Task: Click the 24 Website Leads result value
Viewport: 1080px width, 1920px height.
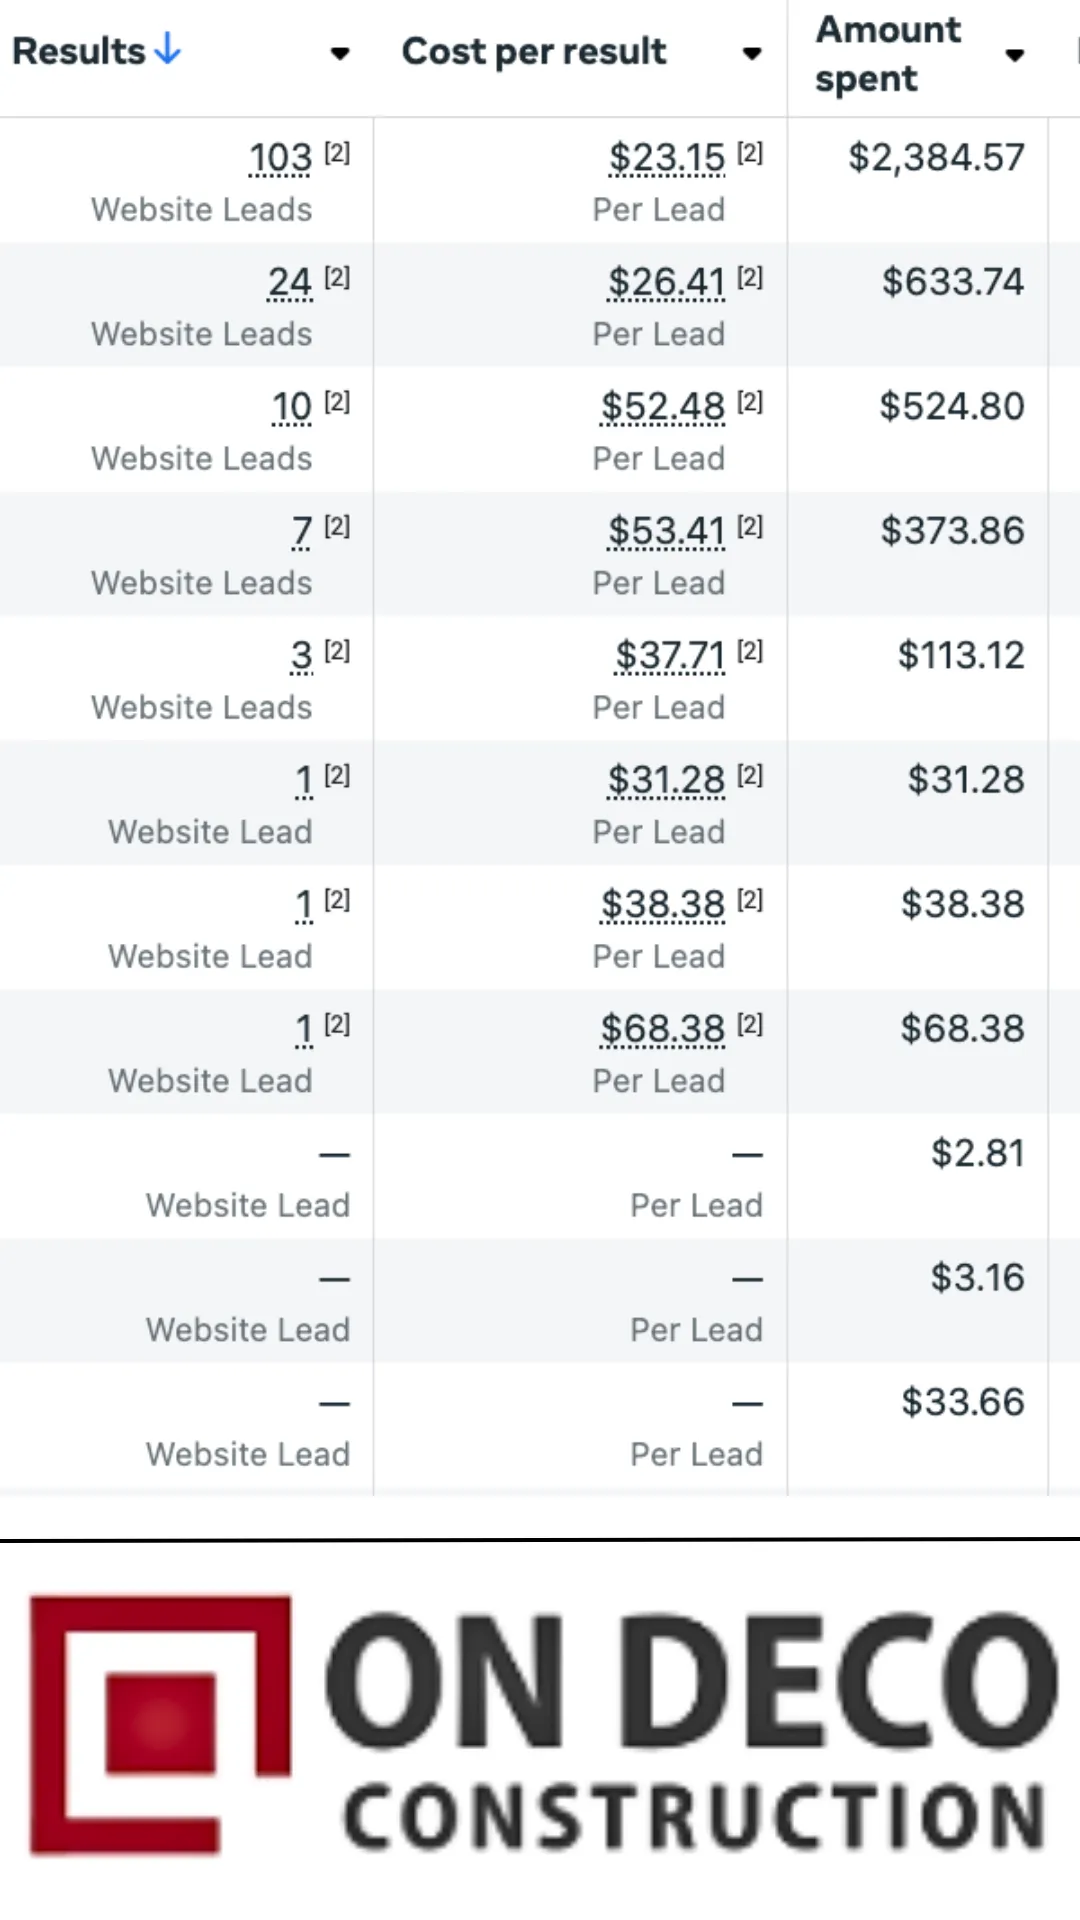Action: 290,282
